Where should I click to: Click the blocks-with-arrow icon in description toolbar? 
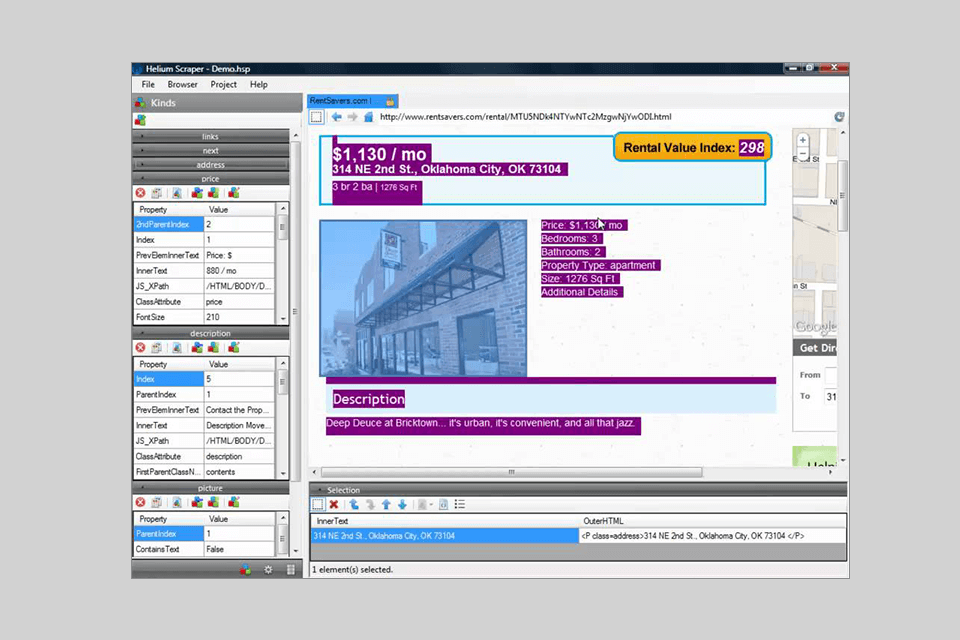click(197, 347)
